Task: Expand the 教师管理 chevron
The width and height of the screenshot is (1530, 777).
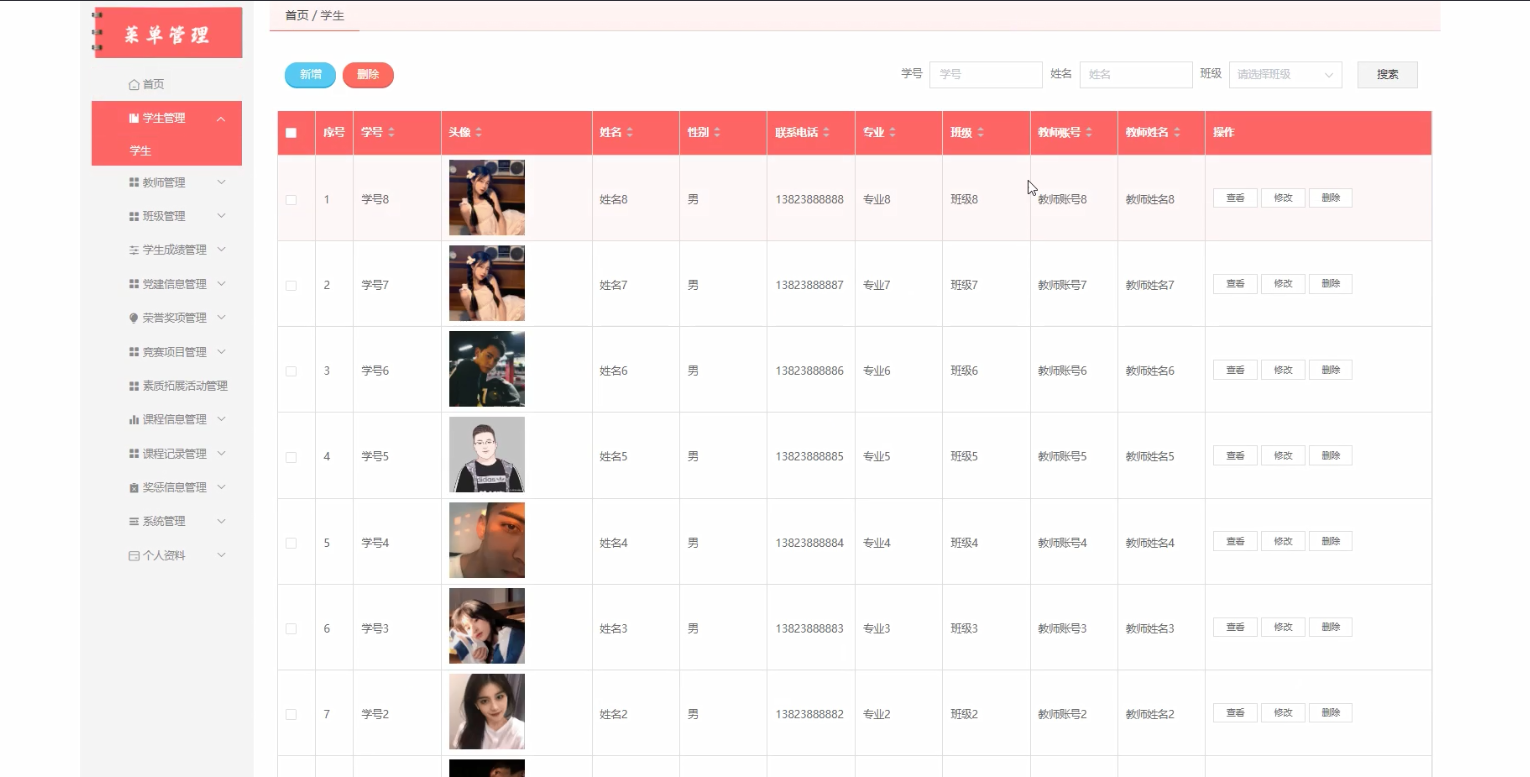Action: tap(221, 182)
